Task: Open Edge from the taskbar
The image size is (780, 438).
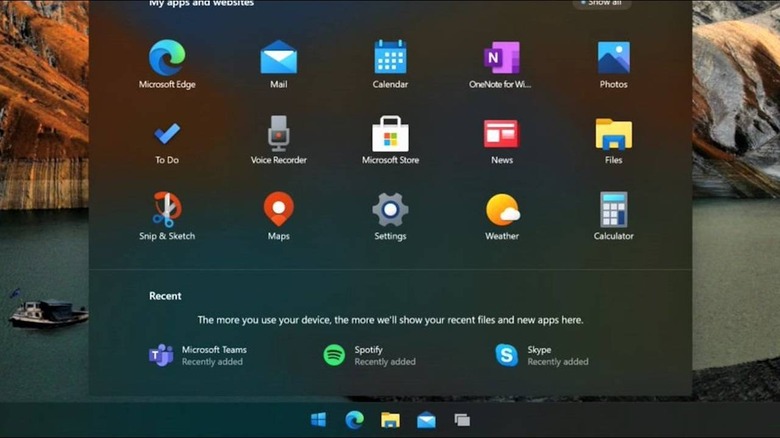Action: [x=354, y=420]
